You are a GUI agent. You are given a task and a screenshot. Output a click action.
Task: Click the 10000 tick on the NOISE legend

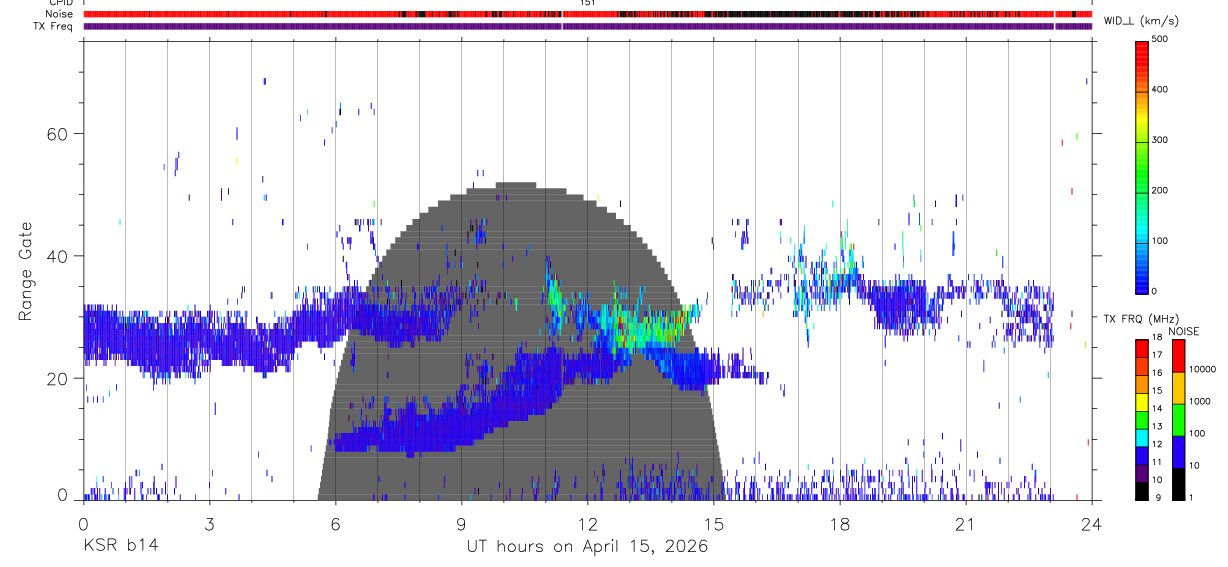click(x=1202, y=369)
